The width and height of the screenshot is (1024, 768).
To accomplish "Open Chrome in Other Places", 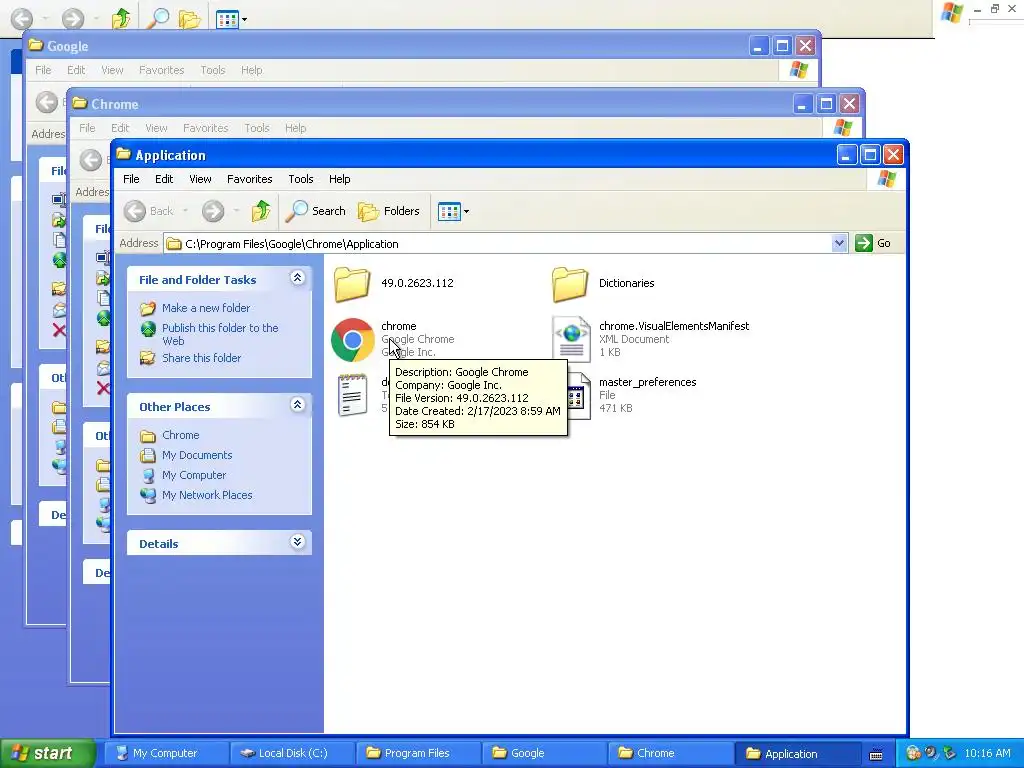I will click(180, 435).
